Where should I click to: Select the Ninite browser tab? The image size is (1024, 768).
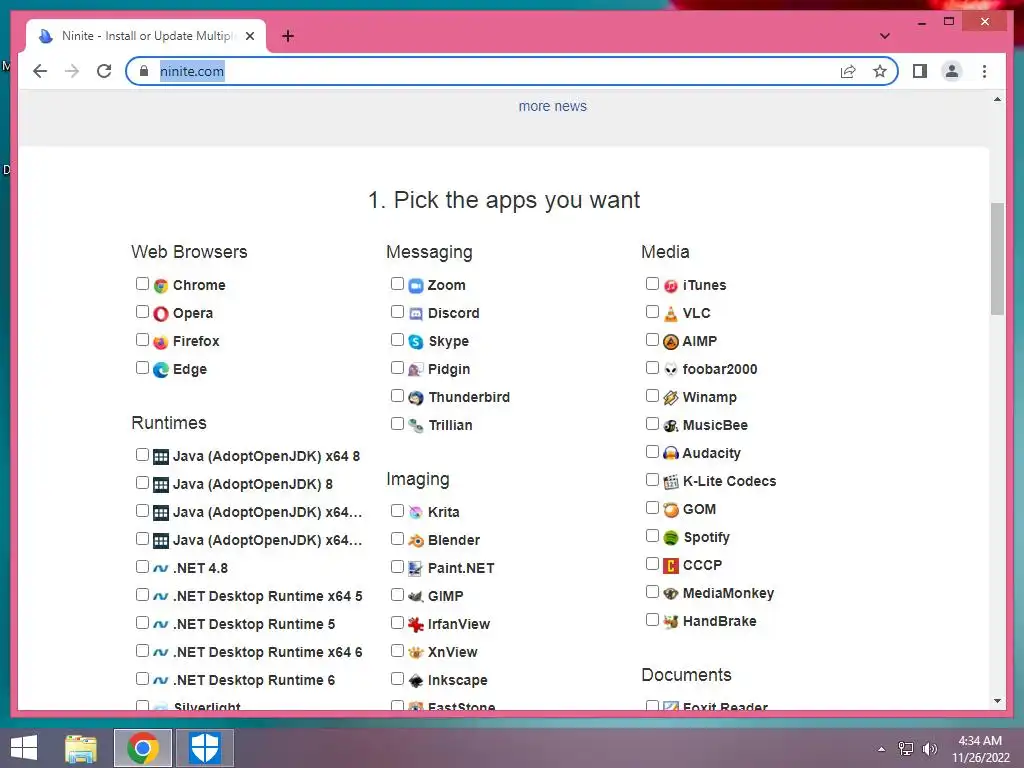(146, 36)
